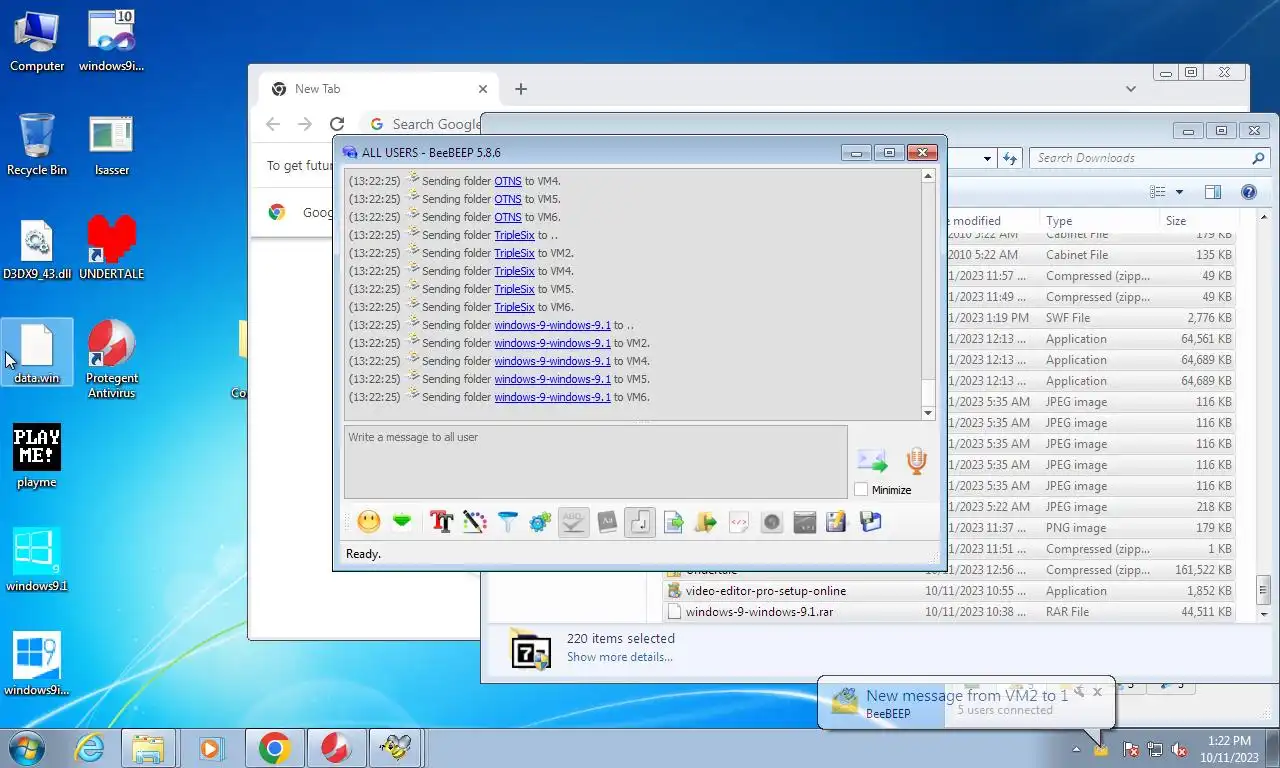Expand Chrome's tab search chevron

pos(1131,89)
